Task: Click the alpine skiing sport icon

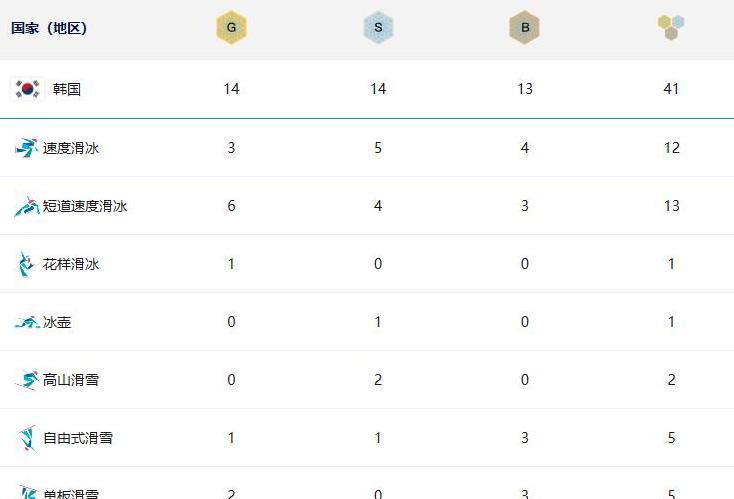Action: tap(27, 380)
